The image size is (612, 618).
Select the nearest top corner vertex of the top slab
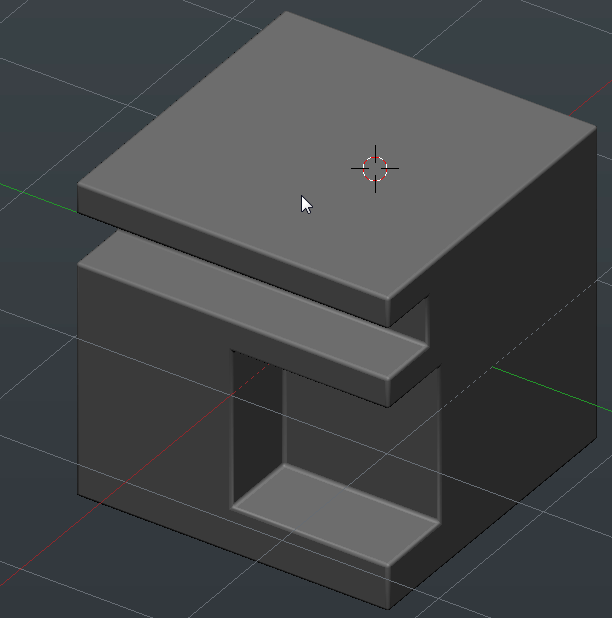point(388,298)
